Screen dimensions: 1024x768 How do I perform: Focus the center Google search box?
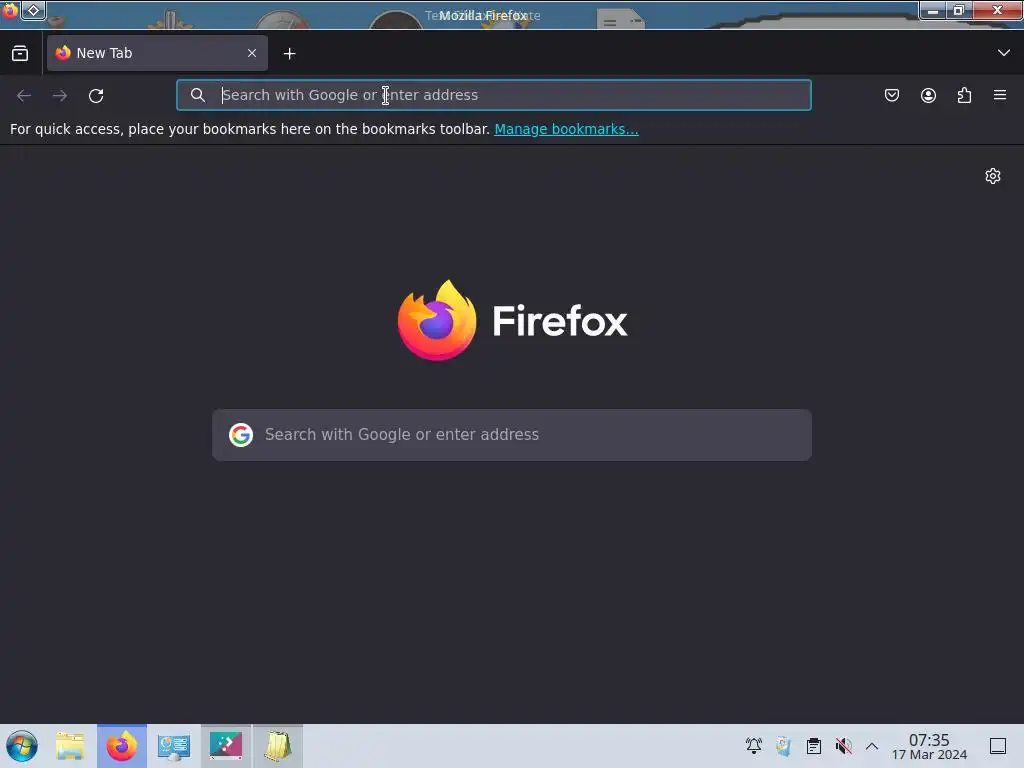click(512, 435)
